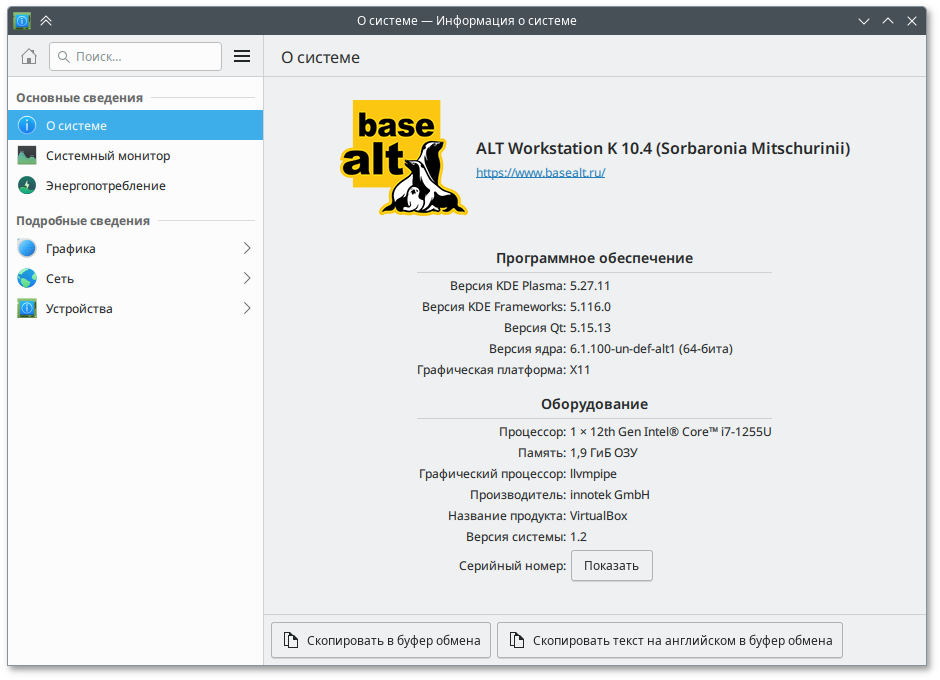Expand the Сеть category arrow
The image size is (940, 680).
click(246, 279)
